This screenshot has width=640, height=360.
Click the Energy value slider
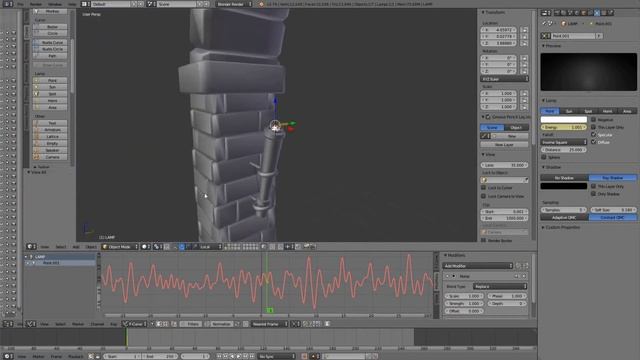point(564,127)
